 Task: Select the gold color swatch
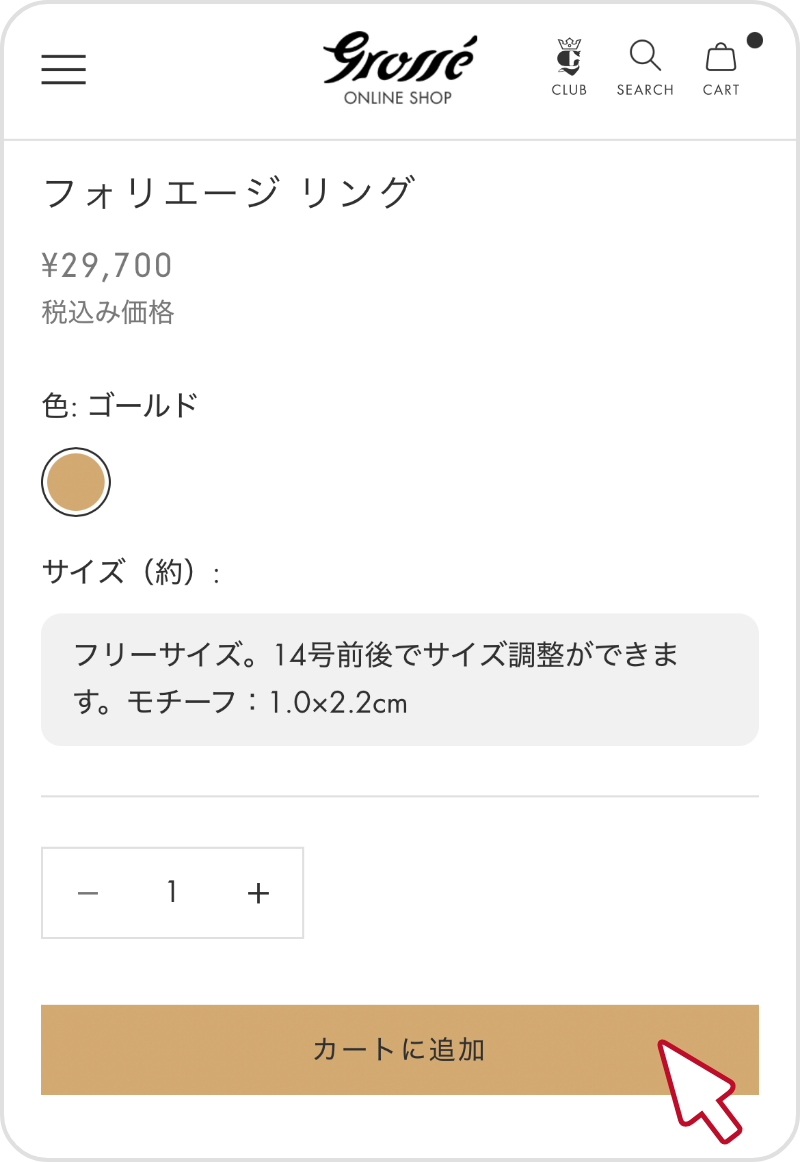[x=76, y=482]
